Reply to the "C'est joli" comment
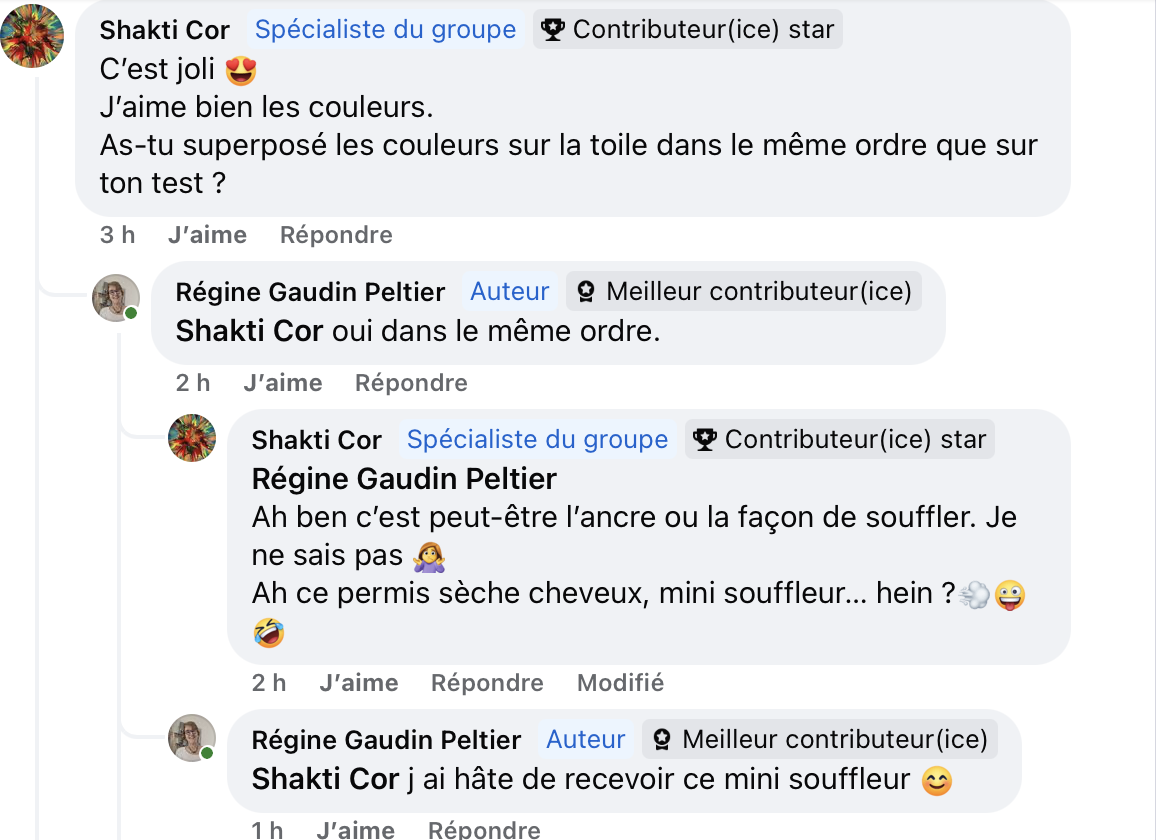1156x840 pixels. (336, 235)
